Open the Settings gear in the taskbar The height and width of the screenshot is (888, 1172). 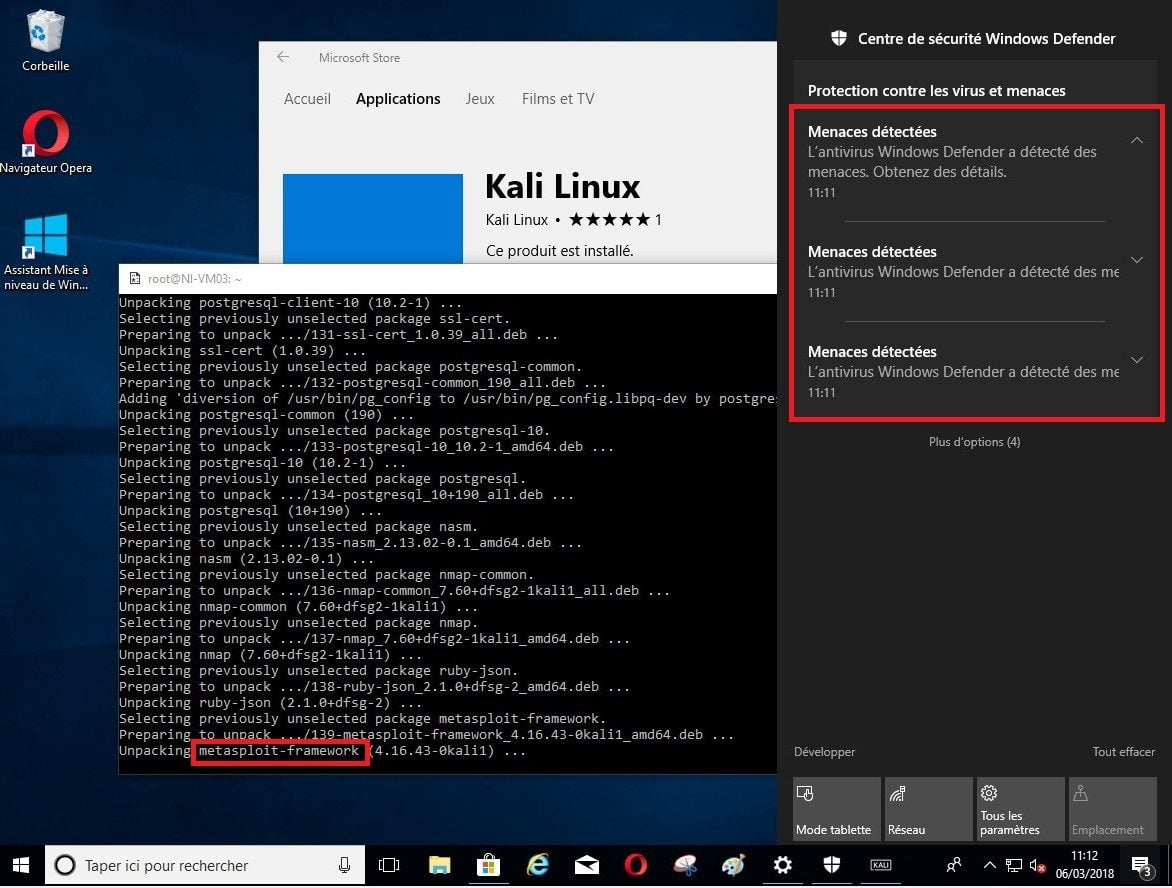[x=783, y=865]
